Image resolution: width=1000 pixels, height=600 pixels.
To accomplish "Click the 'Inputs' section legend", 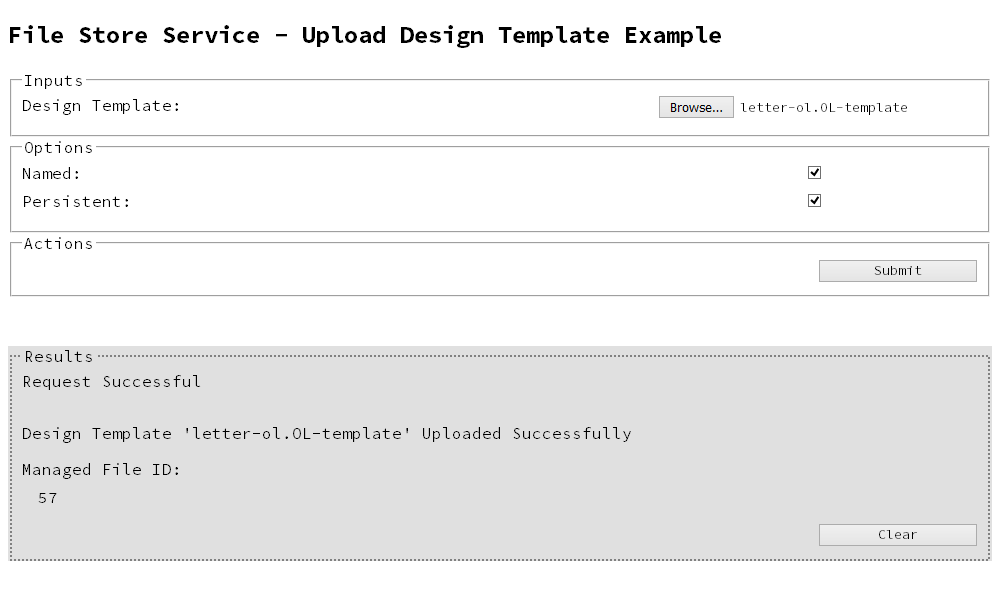I will click(53, 81).
